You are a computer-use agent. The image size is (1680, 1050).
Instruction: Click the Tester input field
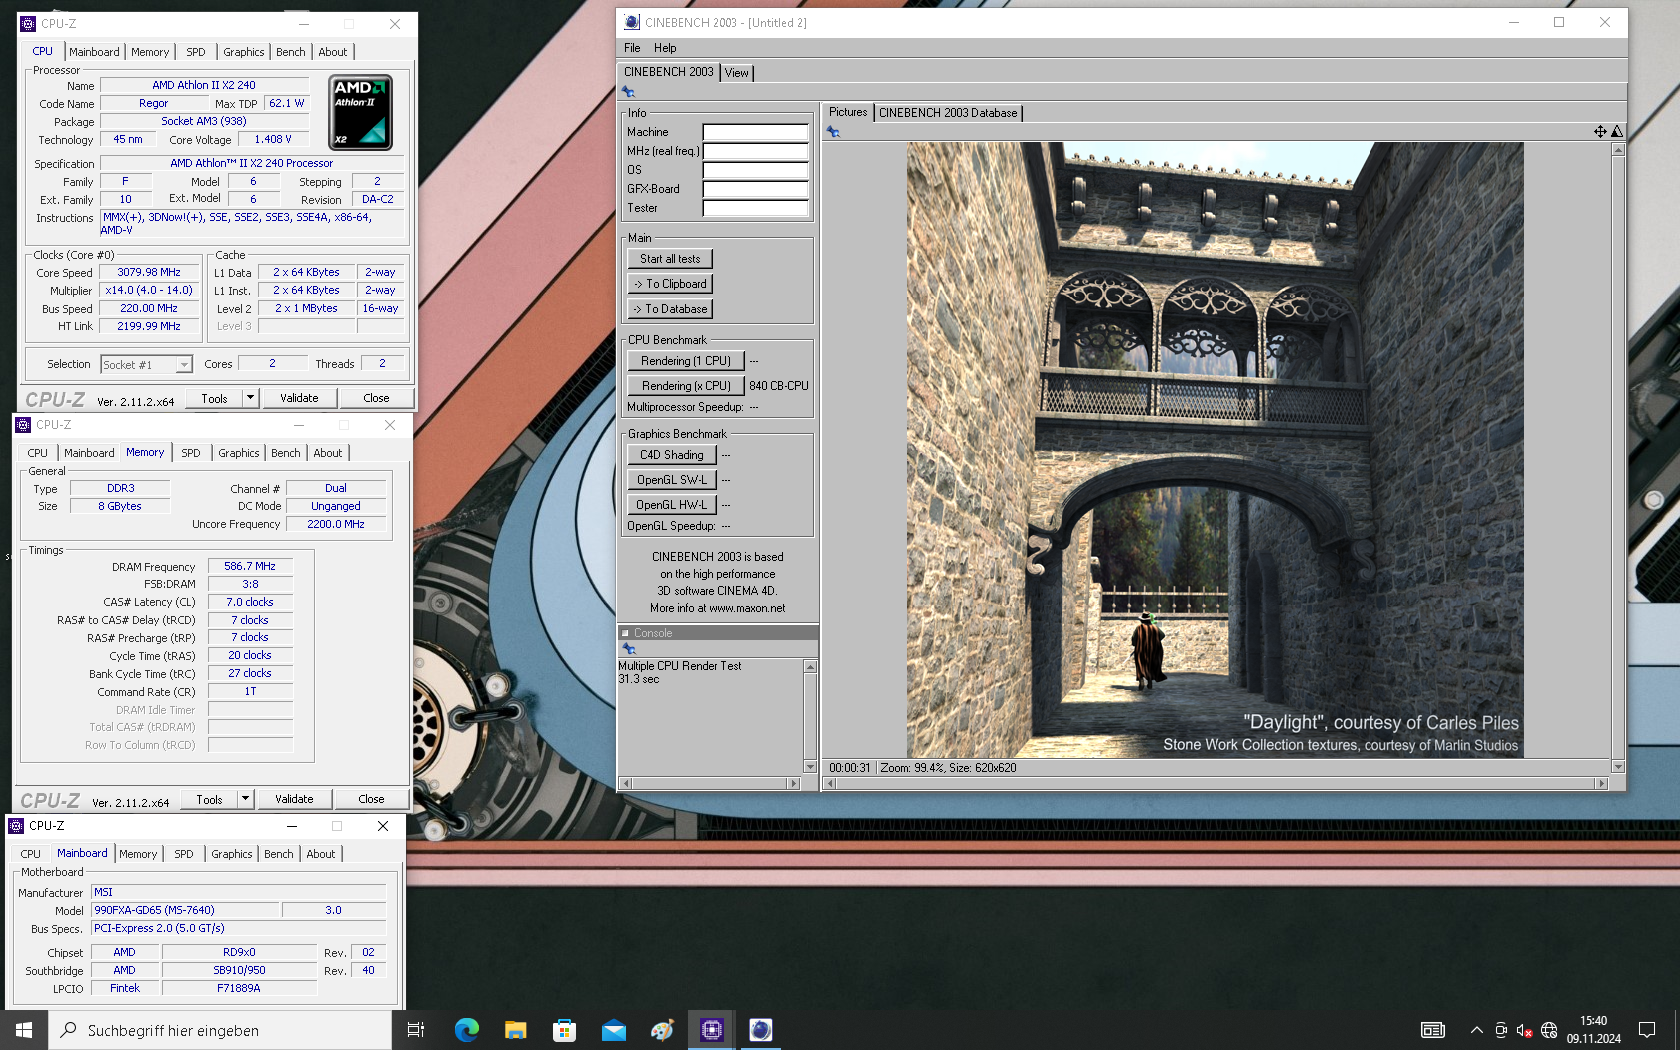point(755,208)
